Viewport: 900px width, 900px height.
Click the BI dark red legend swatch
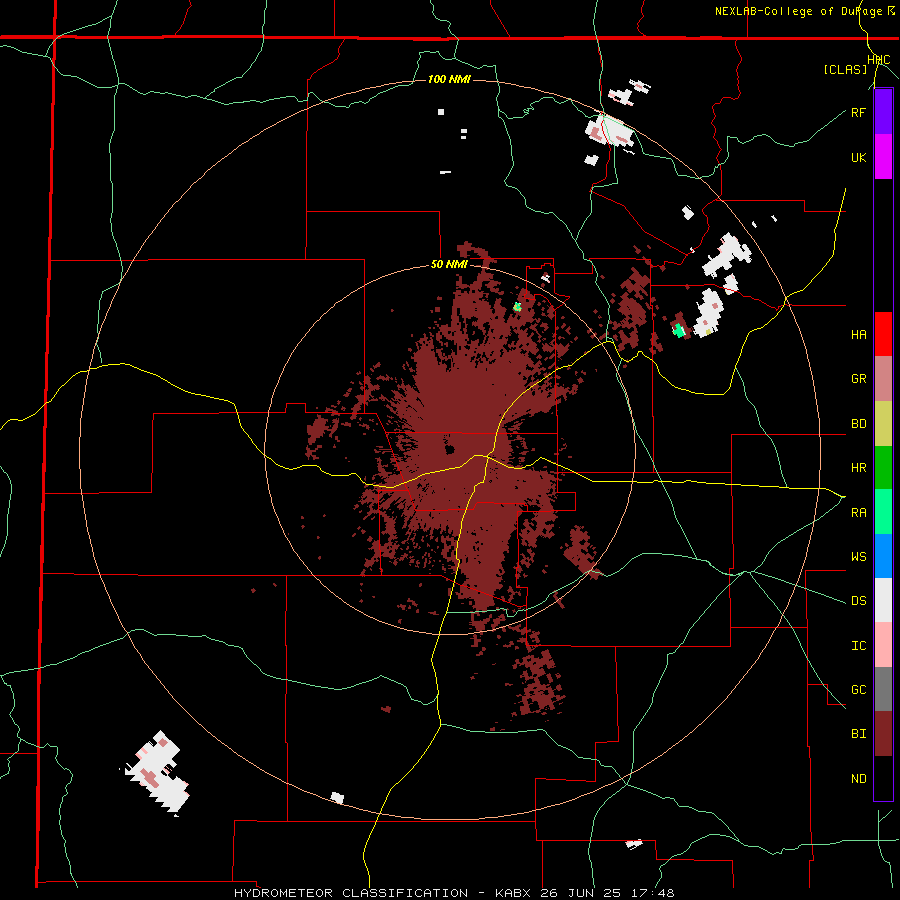(883, 734)
